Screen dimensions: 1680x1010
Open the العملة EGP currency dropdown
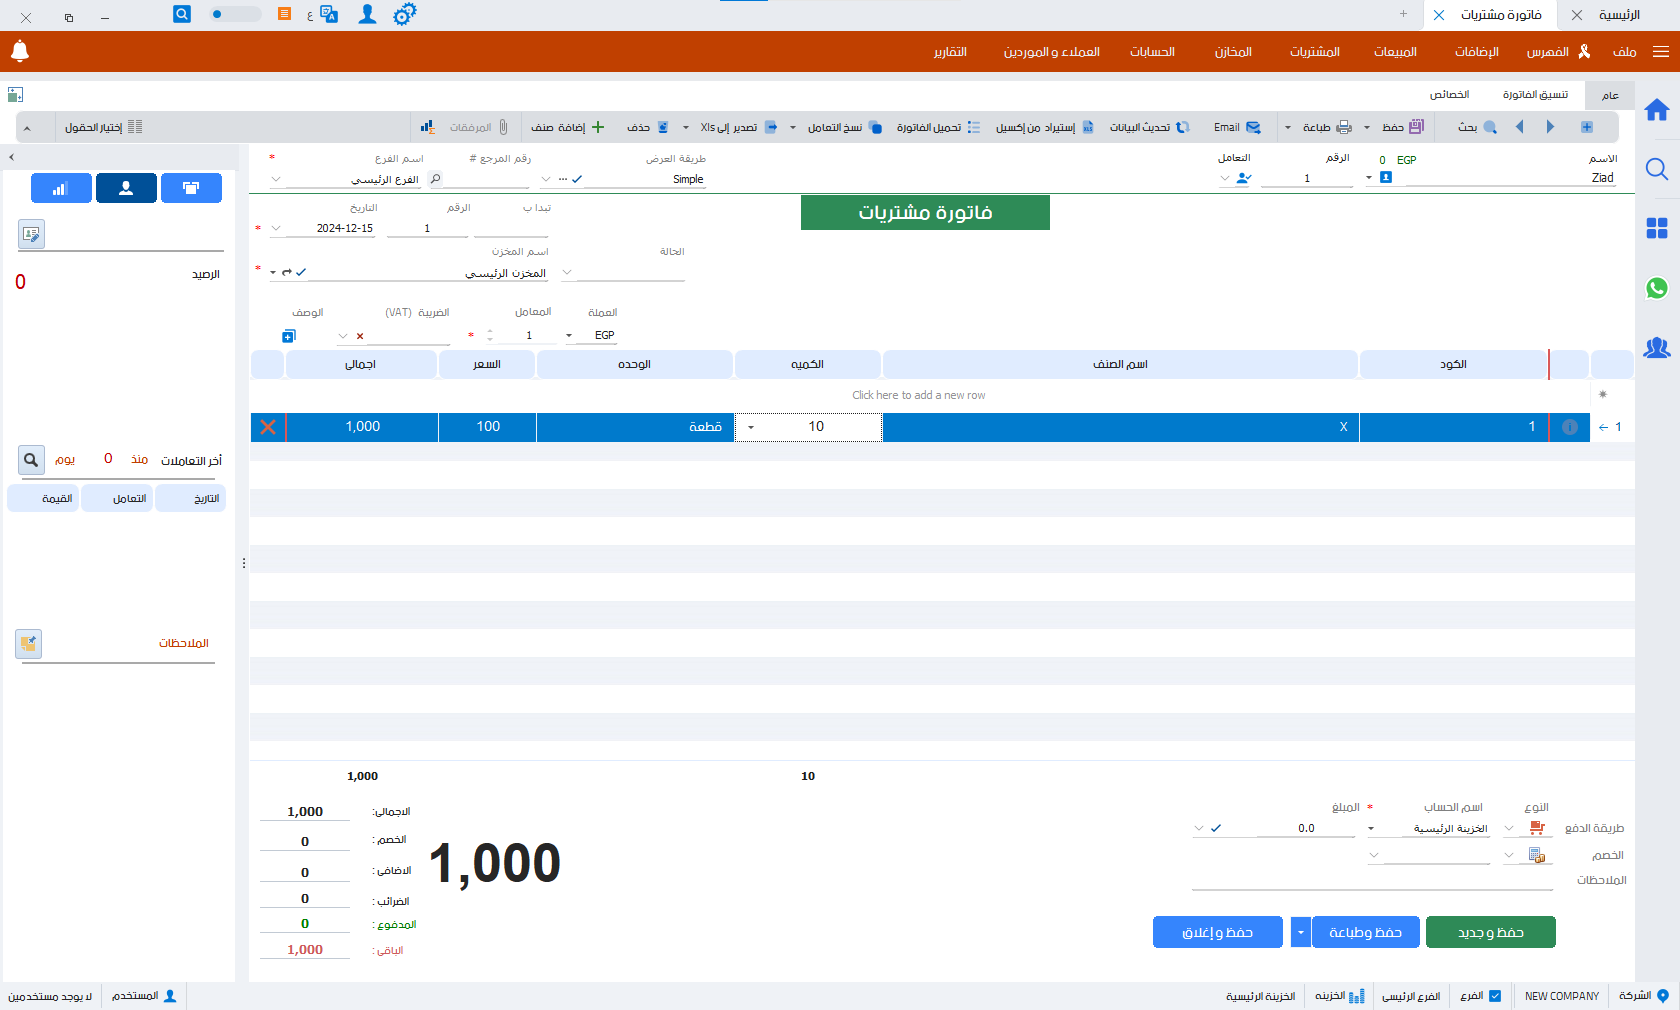(569, 336)
